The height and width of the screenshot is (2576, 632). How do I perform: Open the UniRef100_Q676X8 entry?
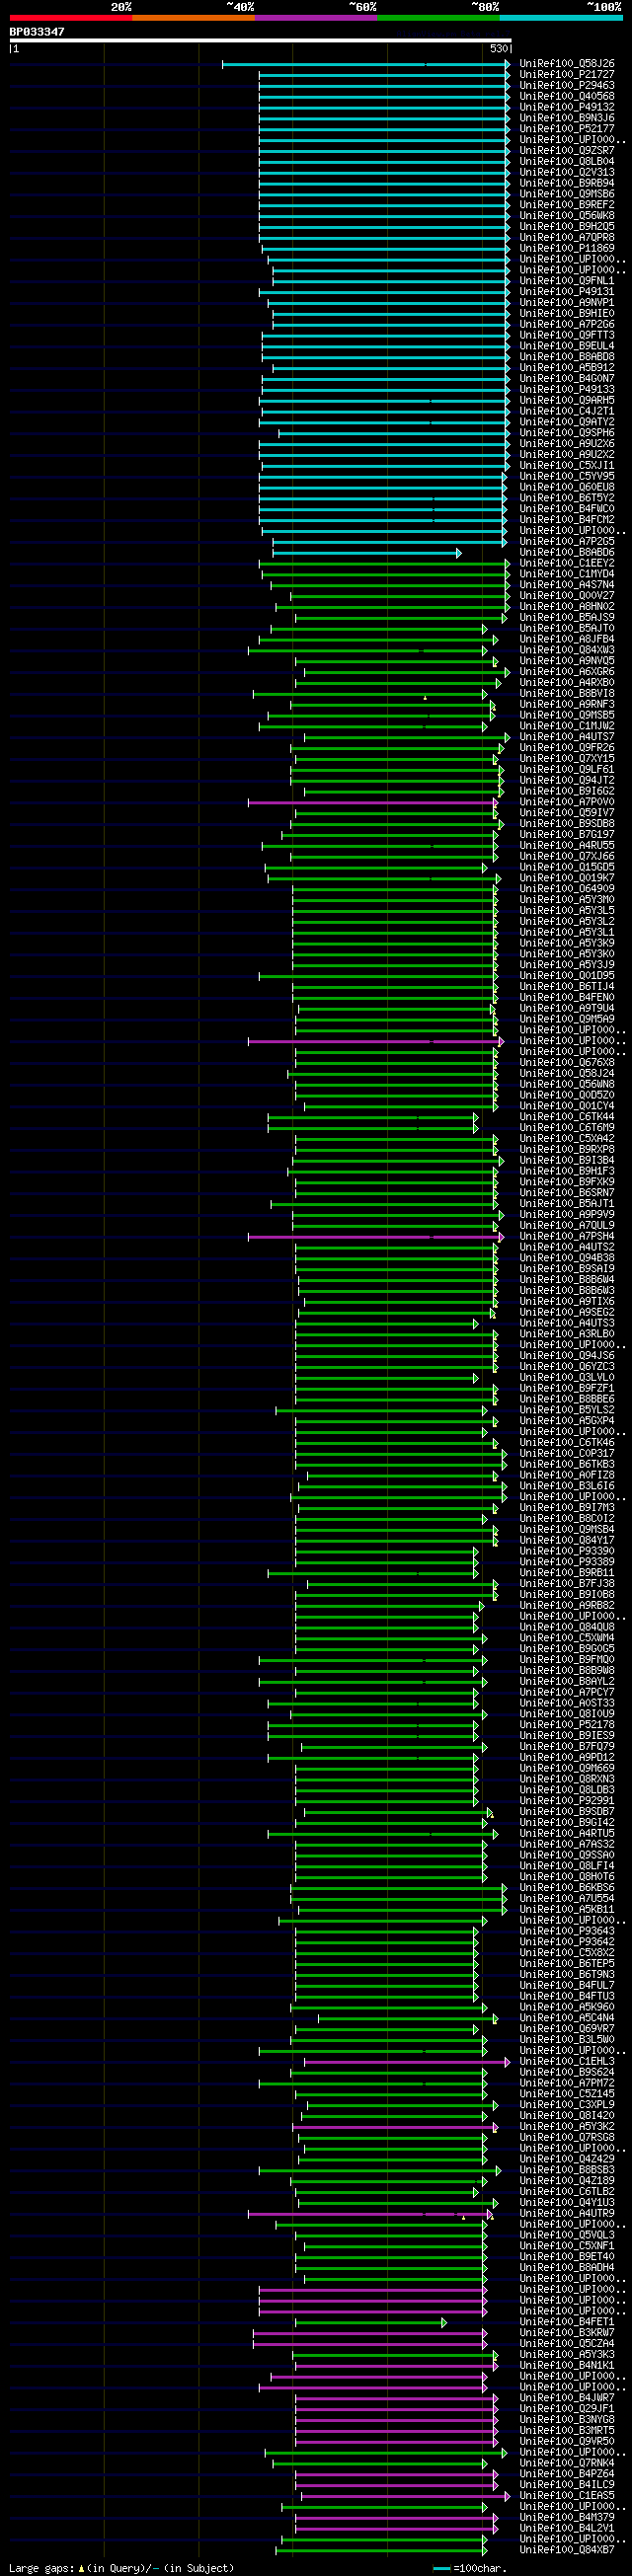(567, 1063)
